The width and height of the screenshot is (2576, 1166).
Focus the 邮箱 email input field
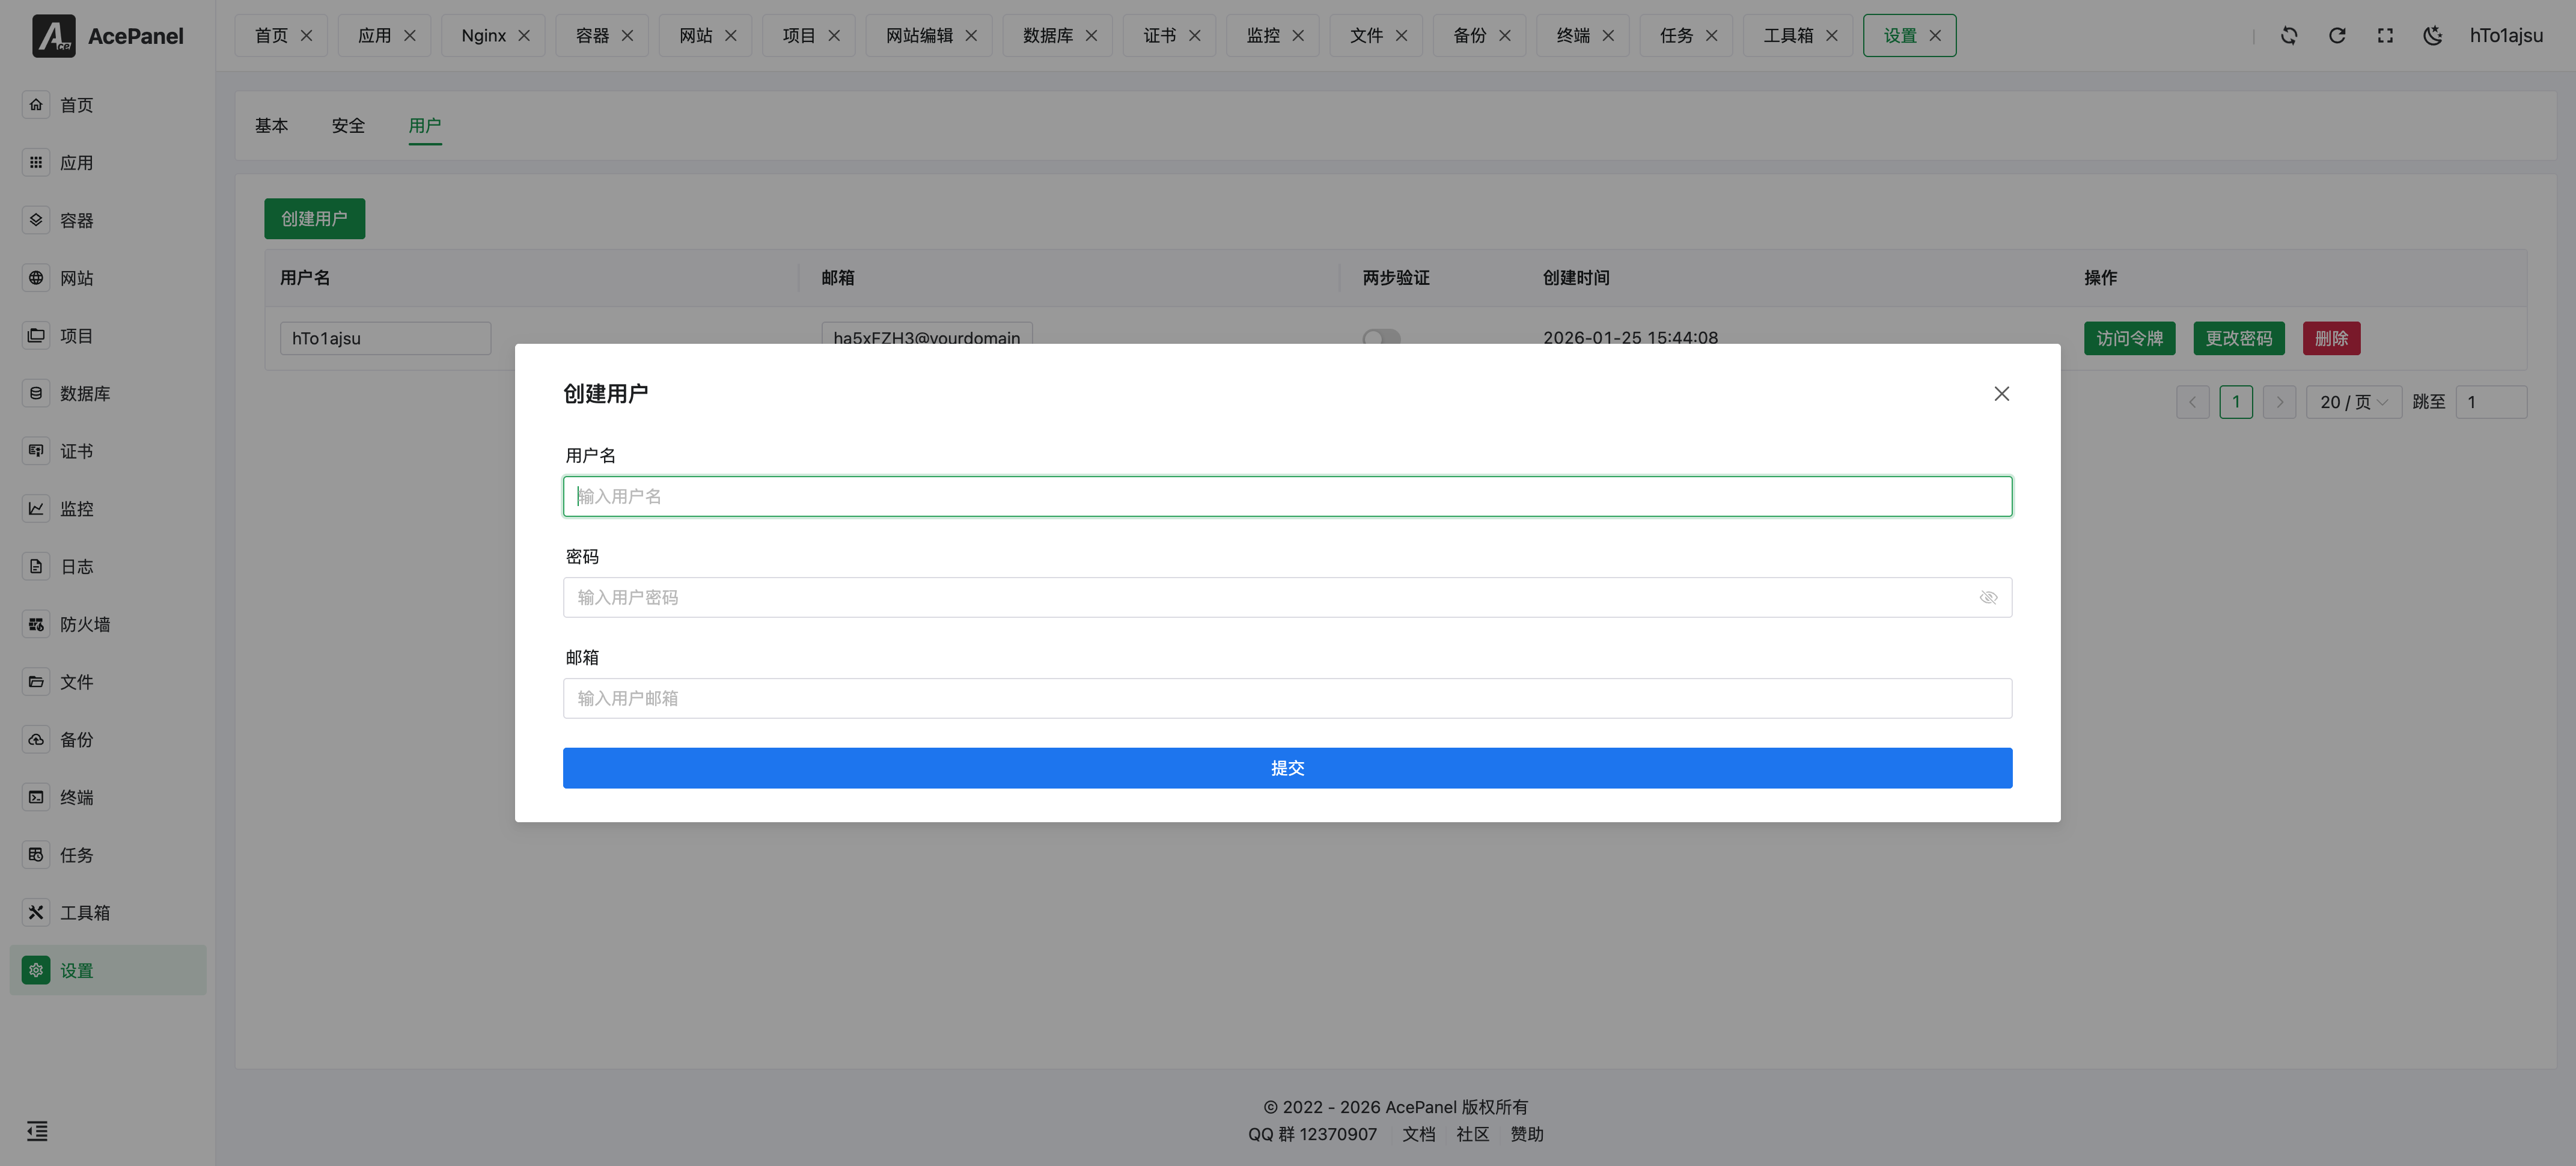coord(1287,698)
